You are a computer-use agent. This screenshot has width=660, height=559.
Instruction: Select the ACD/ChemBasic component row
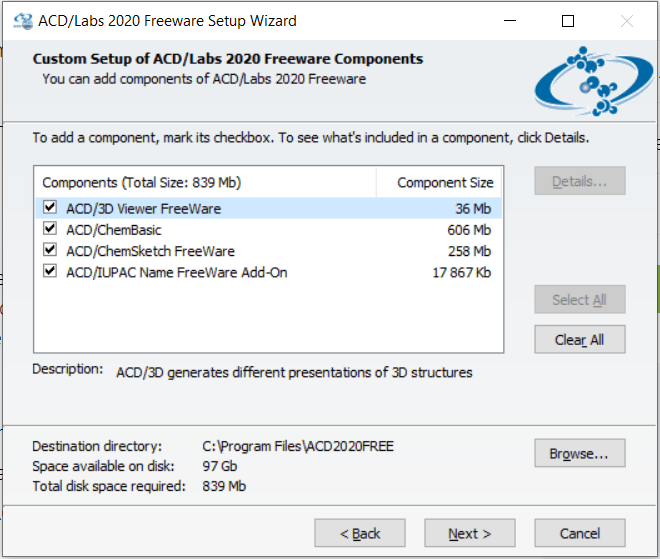click(x=114, y=230)
